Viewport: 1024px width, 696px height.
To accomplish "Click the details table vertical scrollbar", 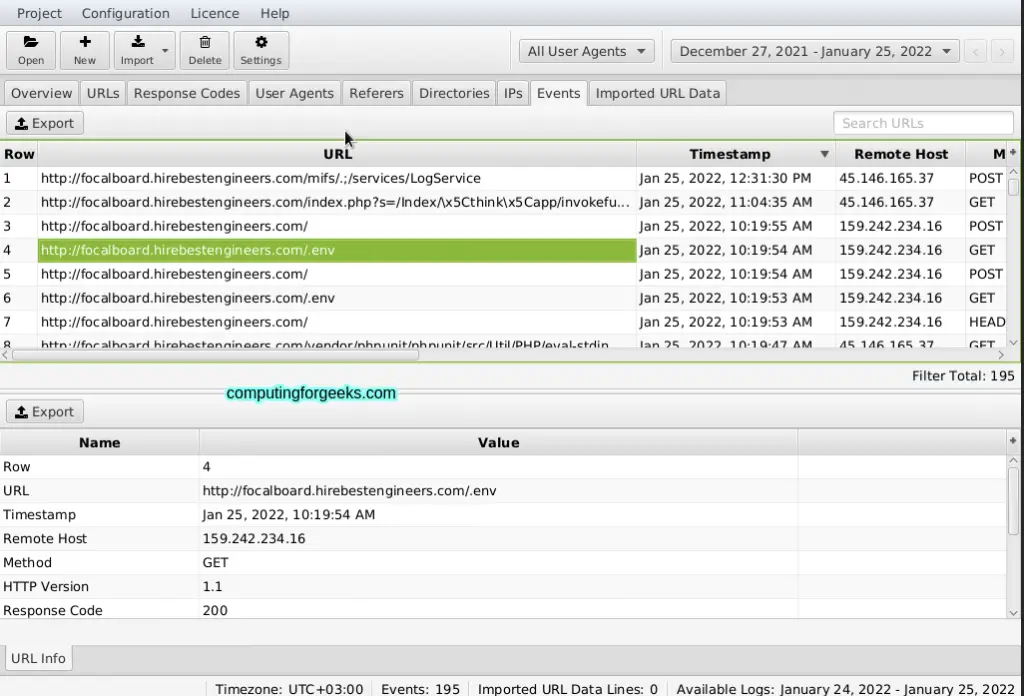I will pos(1013,501).
